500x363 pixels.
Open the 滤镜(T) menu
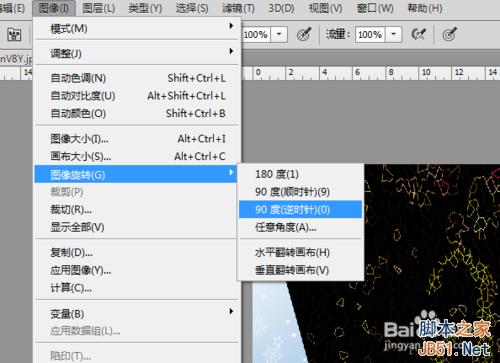pyautogui.click(x=238, y=8)
